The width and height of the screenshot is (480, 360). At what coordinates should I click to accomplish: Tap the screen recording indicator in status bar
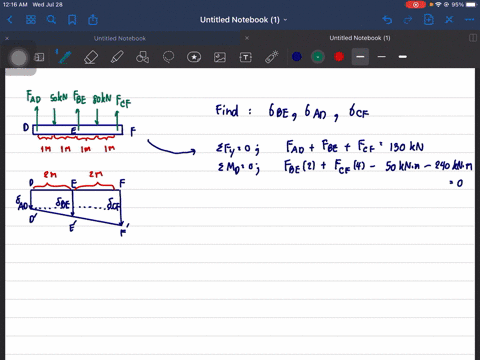(x=416, y=5)
